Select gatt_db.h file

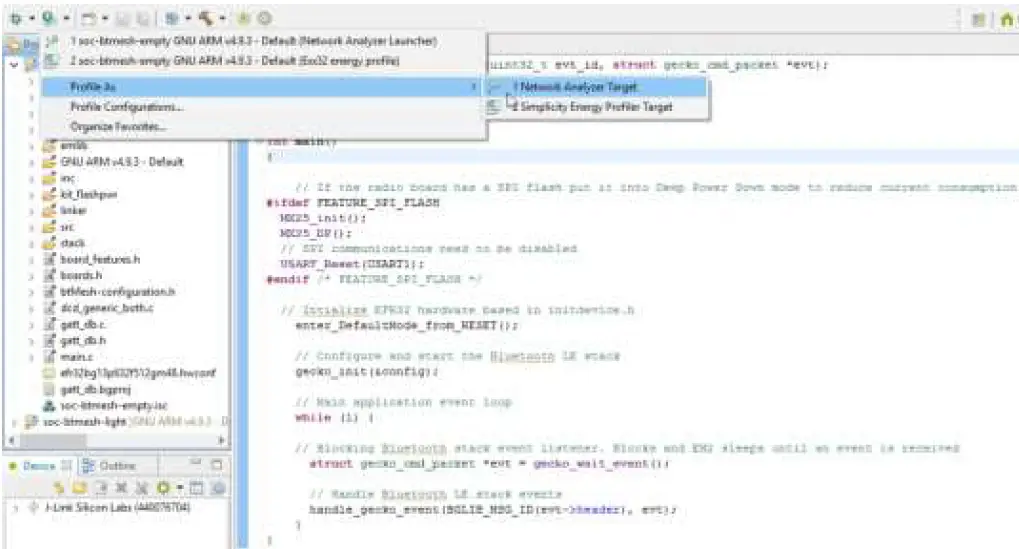[x=83, y=340]
